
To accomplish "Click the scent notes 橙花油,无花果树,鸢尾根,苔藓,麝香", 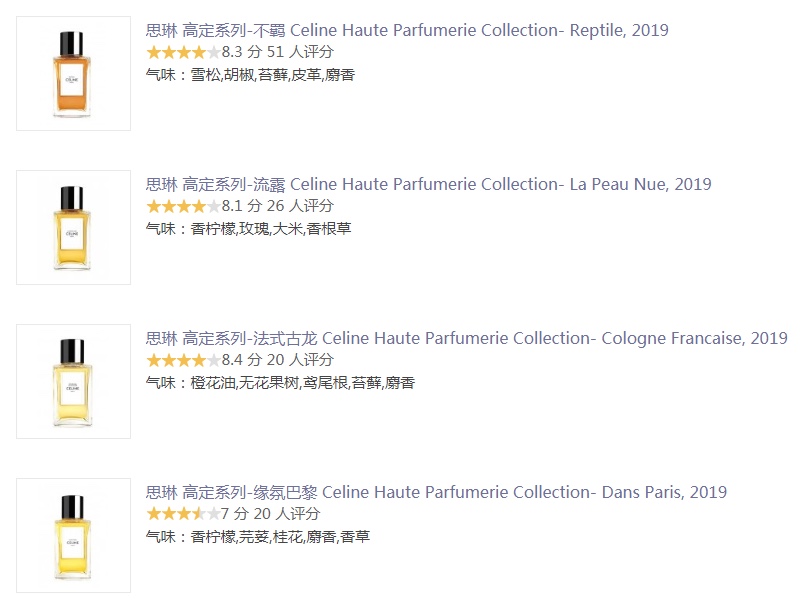I will tap(303, 383).
